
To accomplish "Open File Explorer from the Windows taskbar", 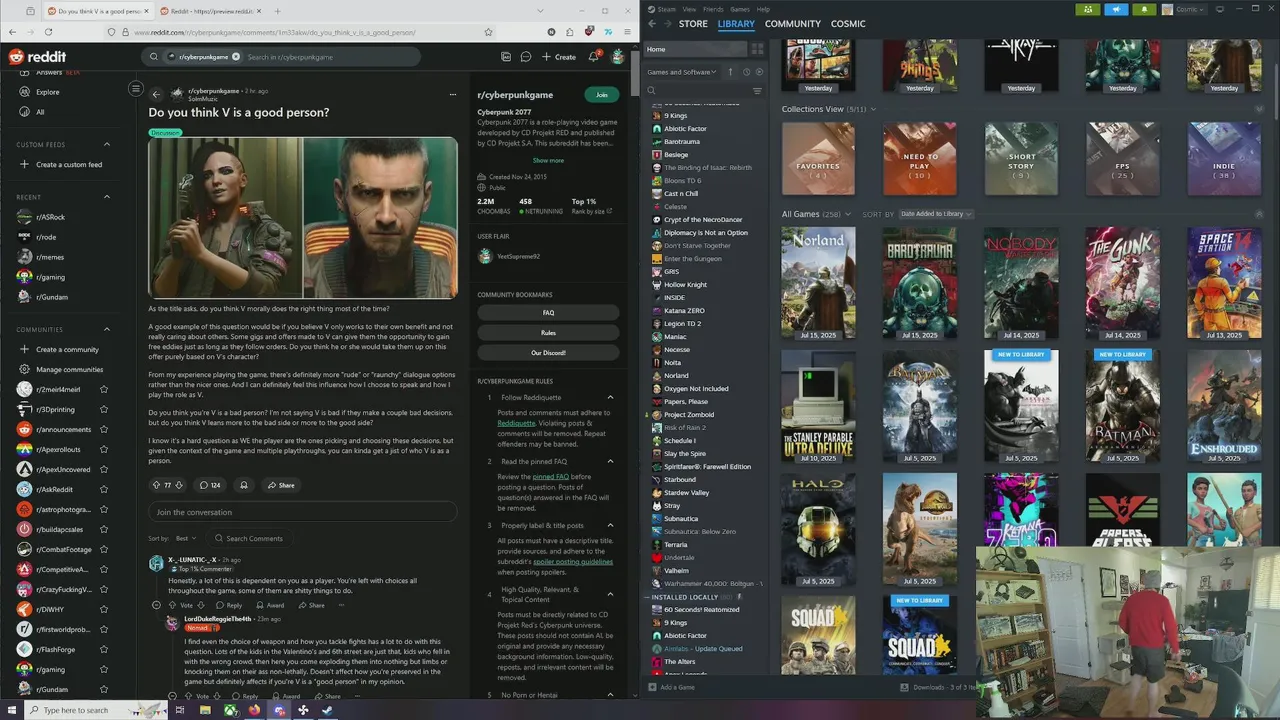I will pyautogui.click(x=205, y=710).
